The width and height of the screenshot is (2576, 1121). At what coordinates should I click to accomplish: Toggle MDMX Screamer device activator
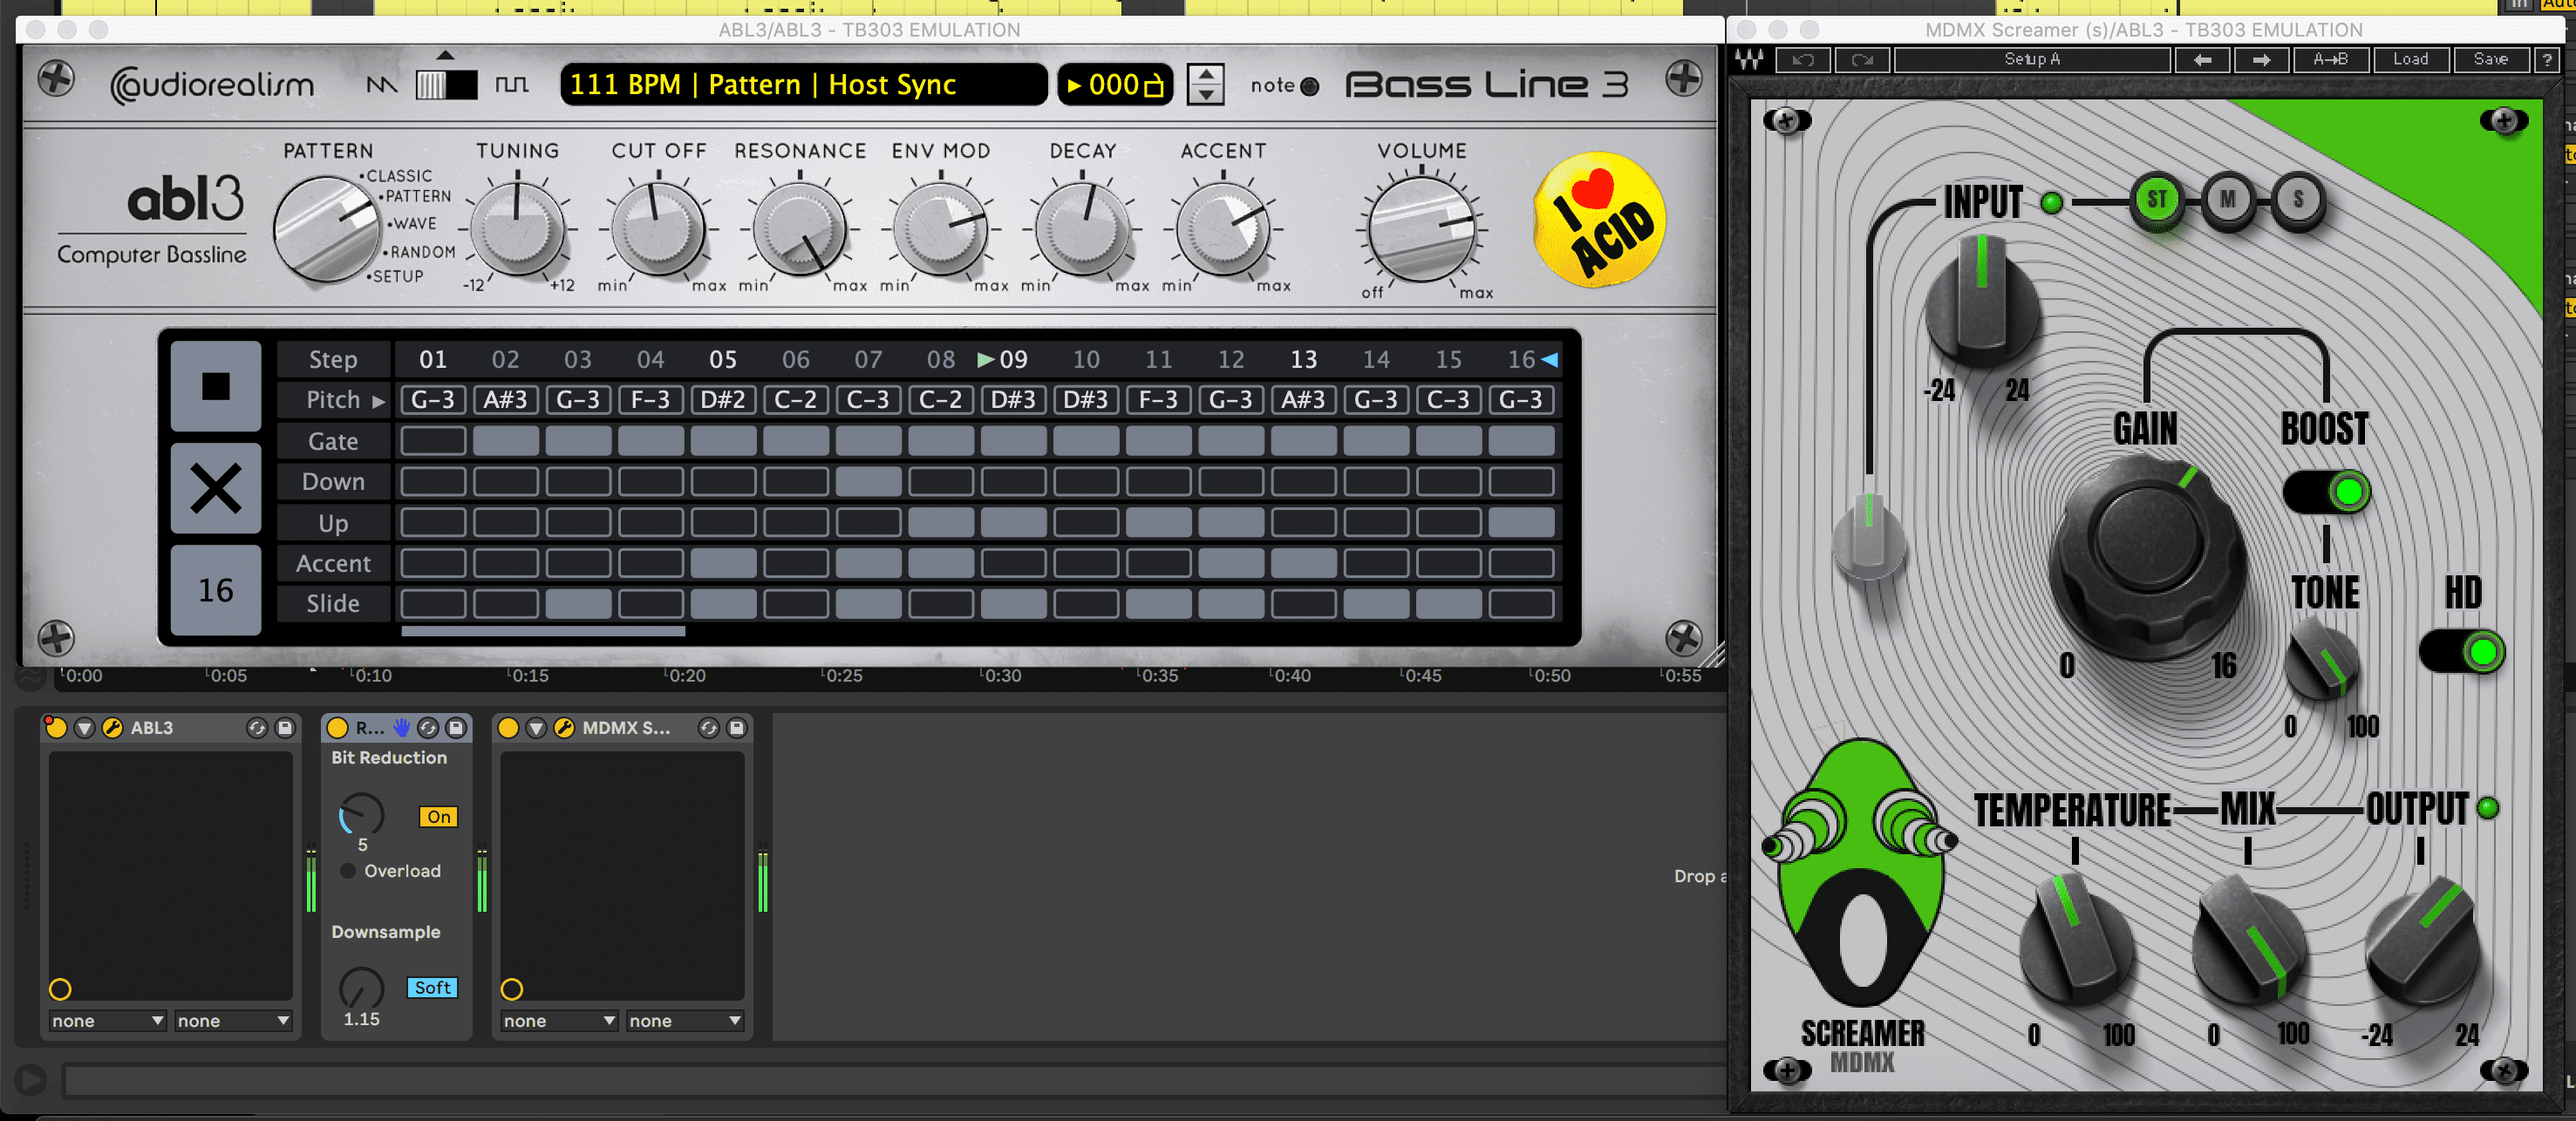[508, 728]
